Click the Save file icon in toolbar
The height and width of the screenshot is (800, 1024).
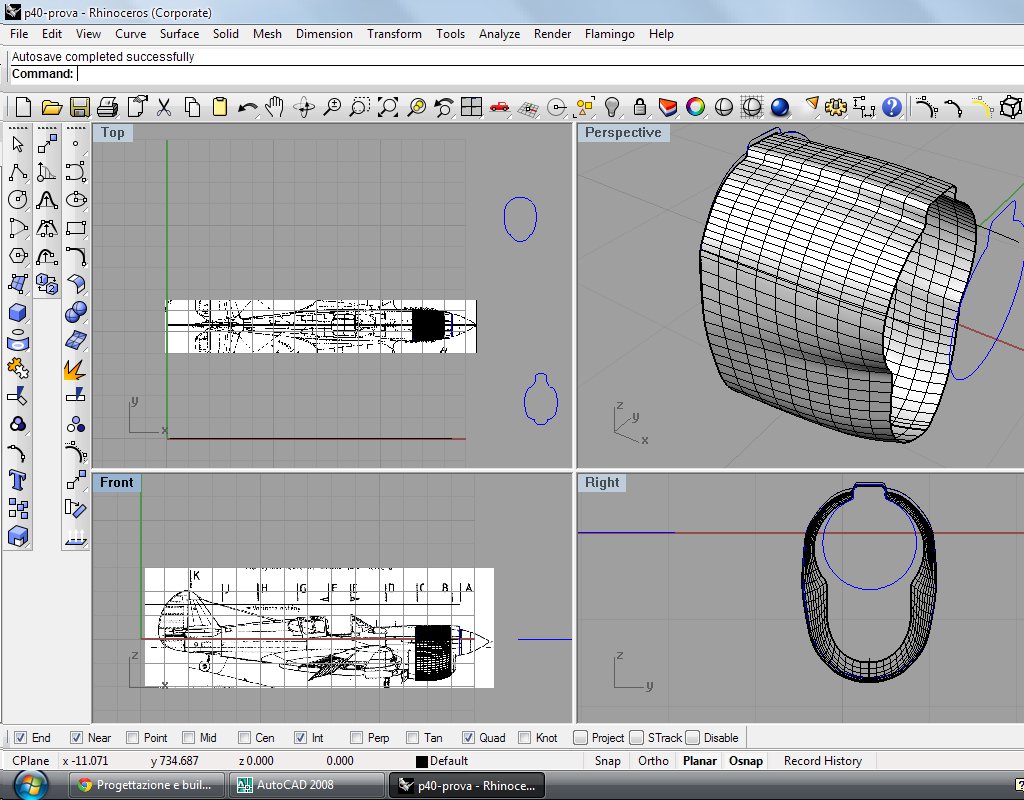80,107
